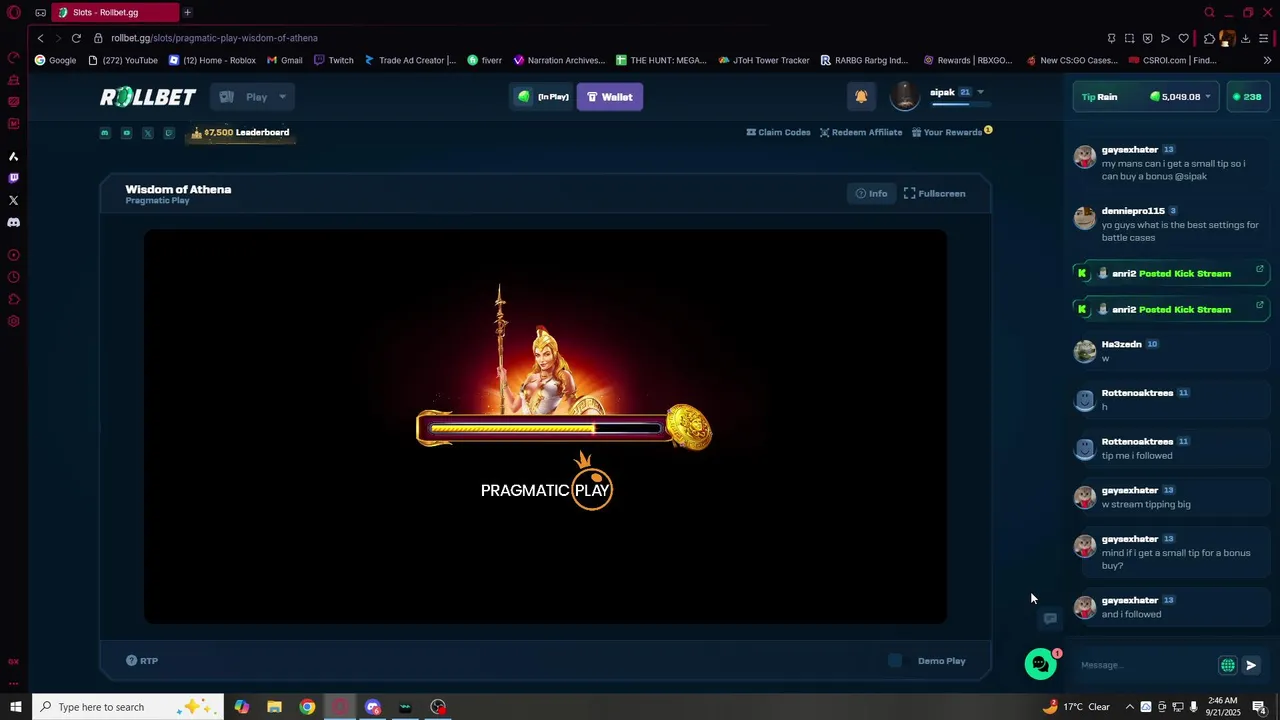
Task: Open the YouTube bookmark
Action: pyautogui.click(x=123, y=60)
